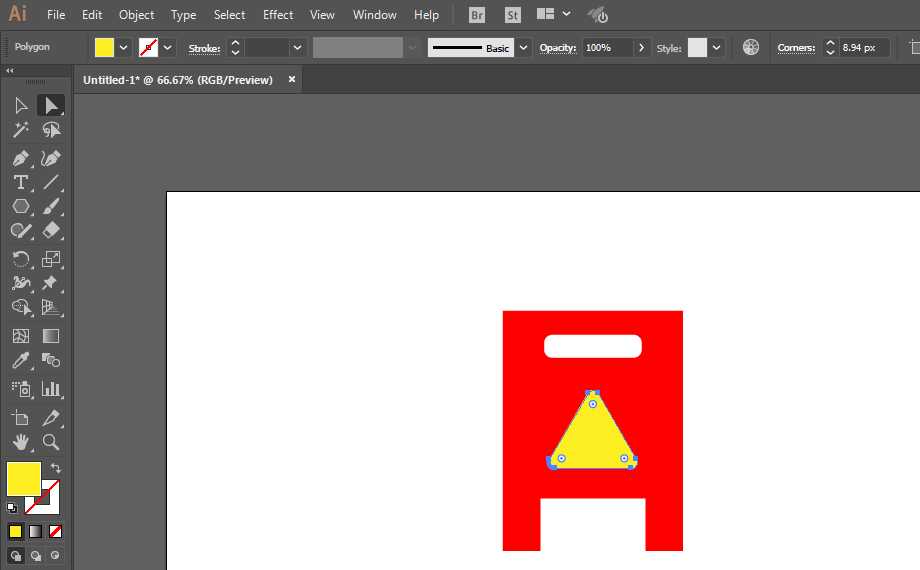Select the Type tool
The width and height of the screenshot is (920, 570).
point(20,182)
